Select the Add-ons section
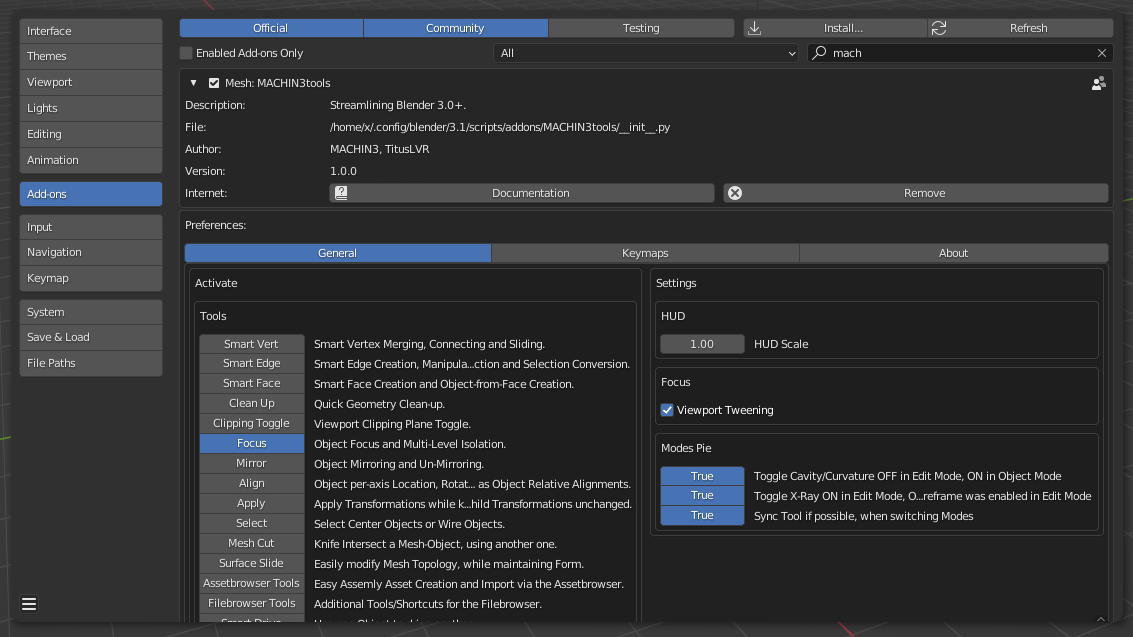The image size is (1133, 637). click(x=91, y=194)
